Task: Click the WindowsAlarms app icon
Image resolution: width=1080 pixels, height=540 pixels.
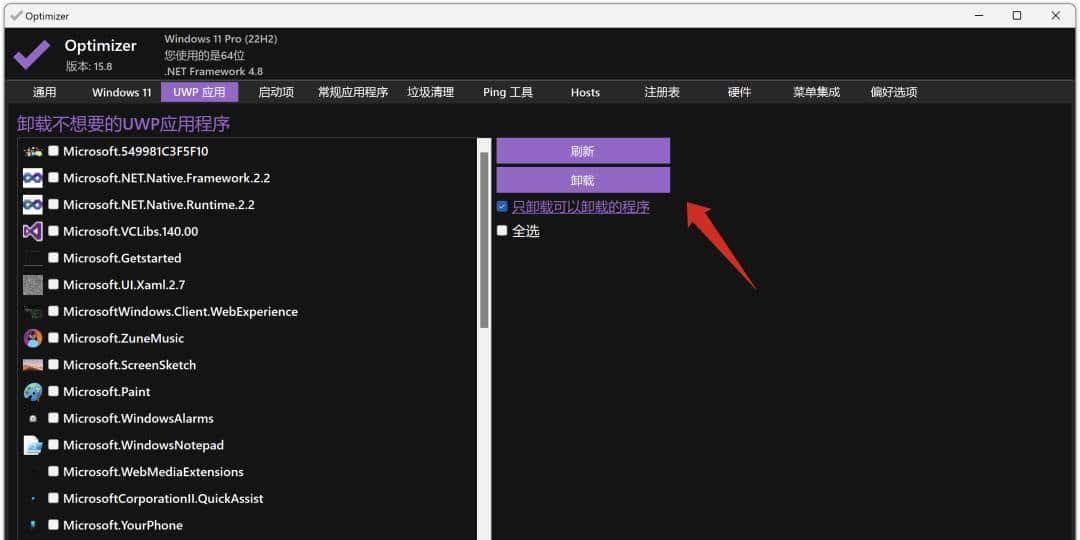Action: (32, 419)
